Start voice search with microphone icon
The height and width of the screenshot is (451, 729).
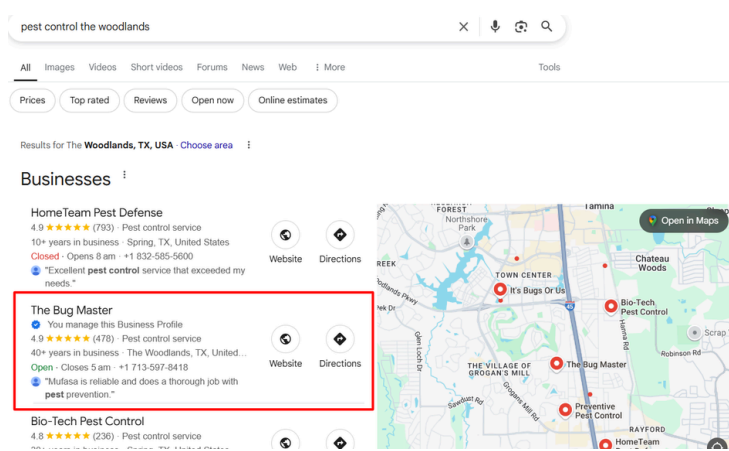click(x=494, y=27)
